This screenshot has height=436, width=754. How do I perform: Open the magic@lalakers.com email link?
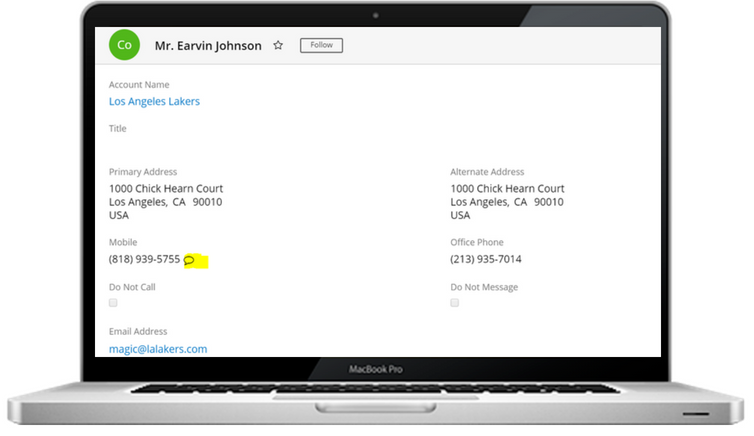point(158,349)
